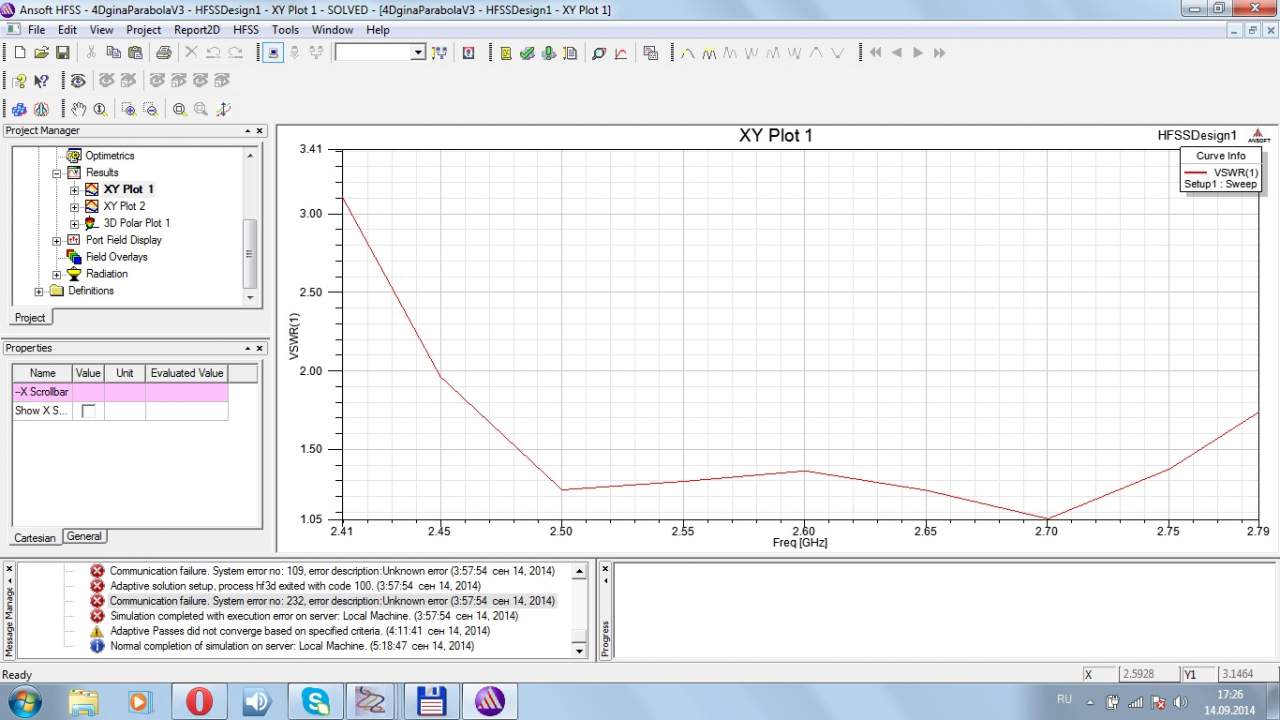
Task: Click the Validate design checkmark icon
Action: point(527,53)
